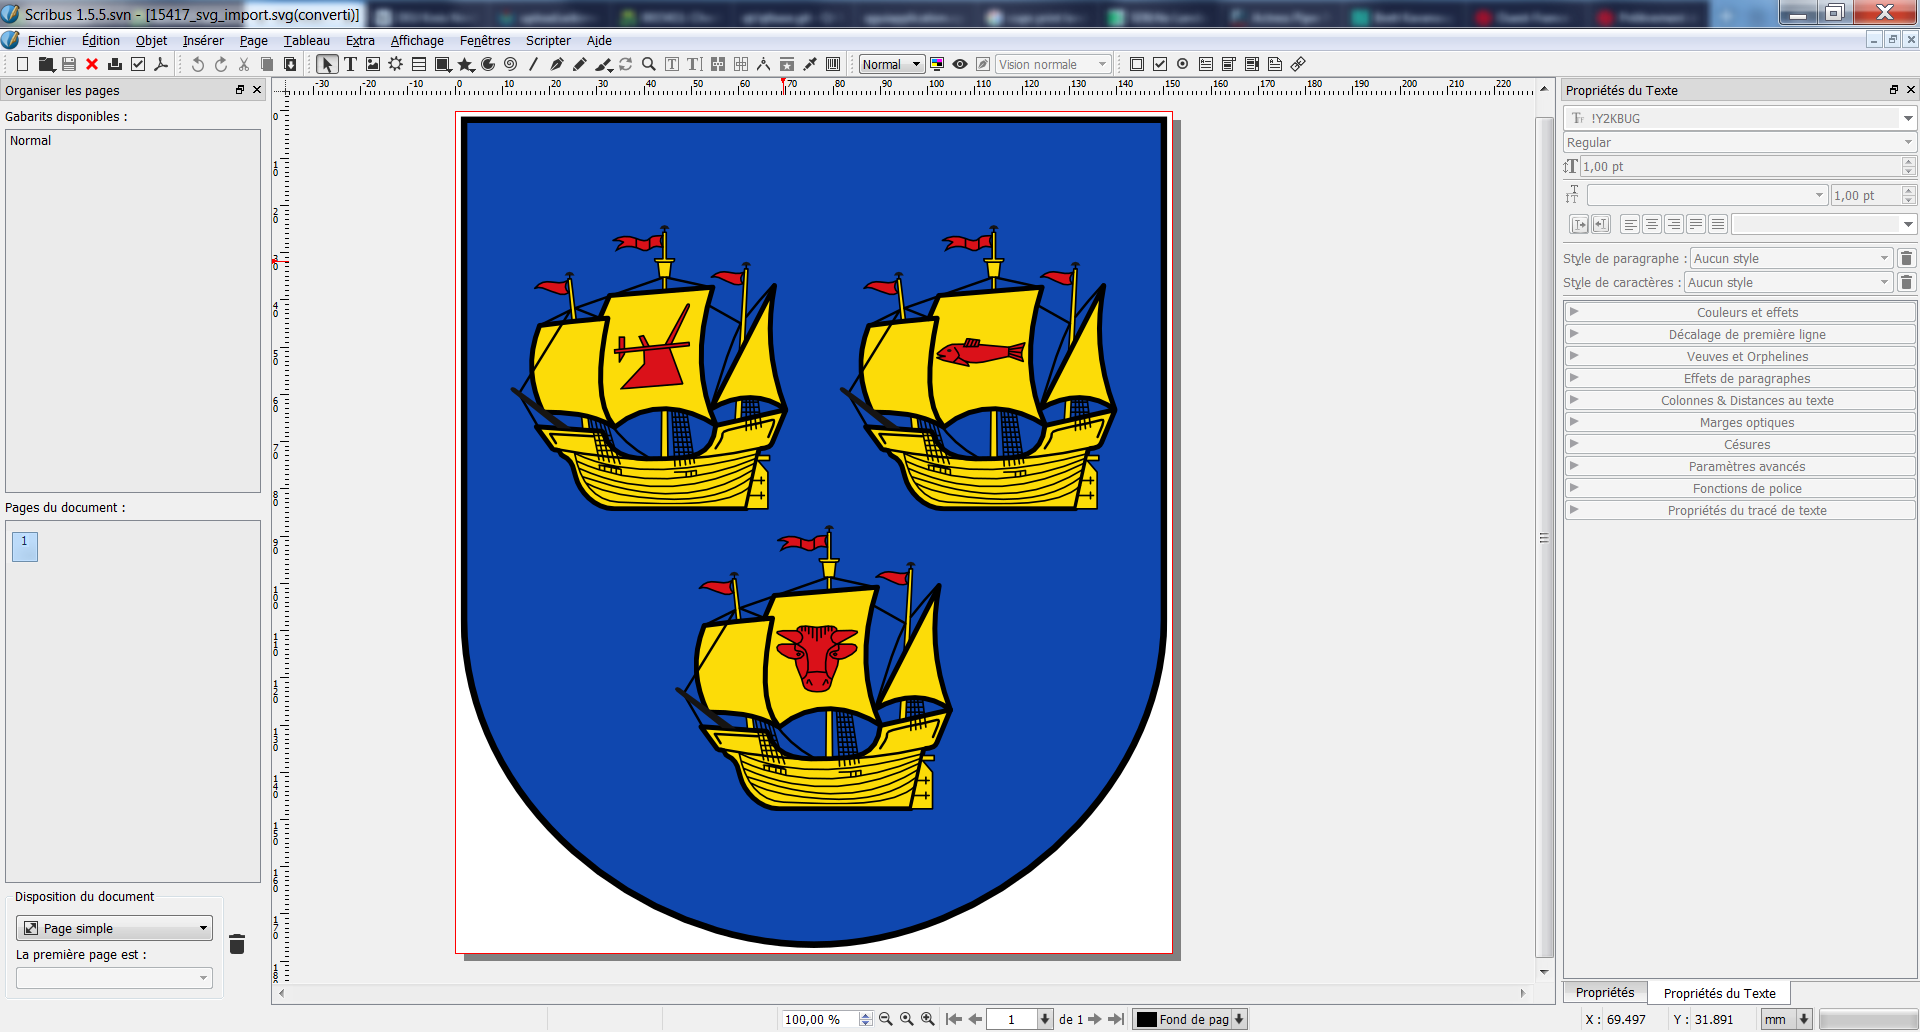Delete page with trash icon
Image resolution: width=1920 pixels, height=1032 pixels.
pos(237,944)
